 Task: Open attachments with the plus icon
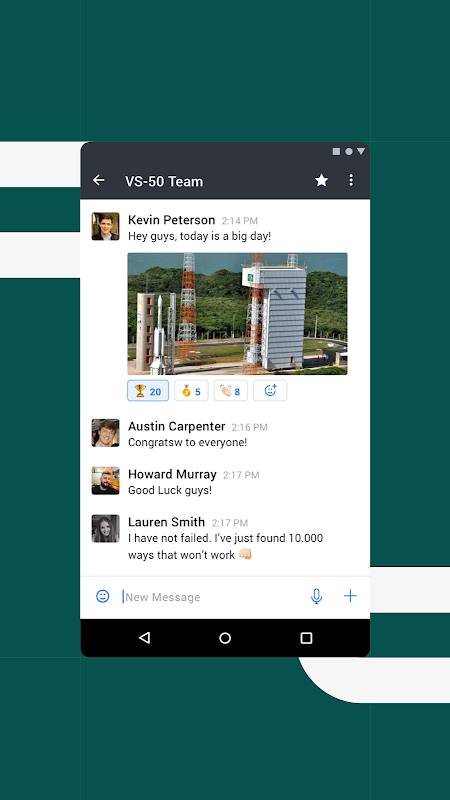(350, 596)
